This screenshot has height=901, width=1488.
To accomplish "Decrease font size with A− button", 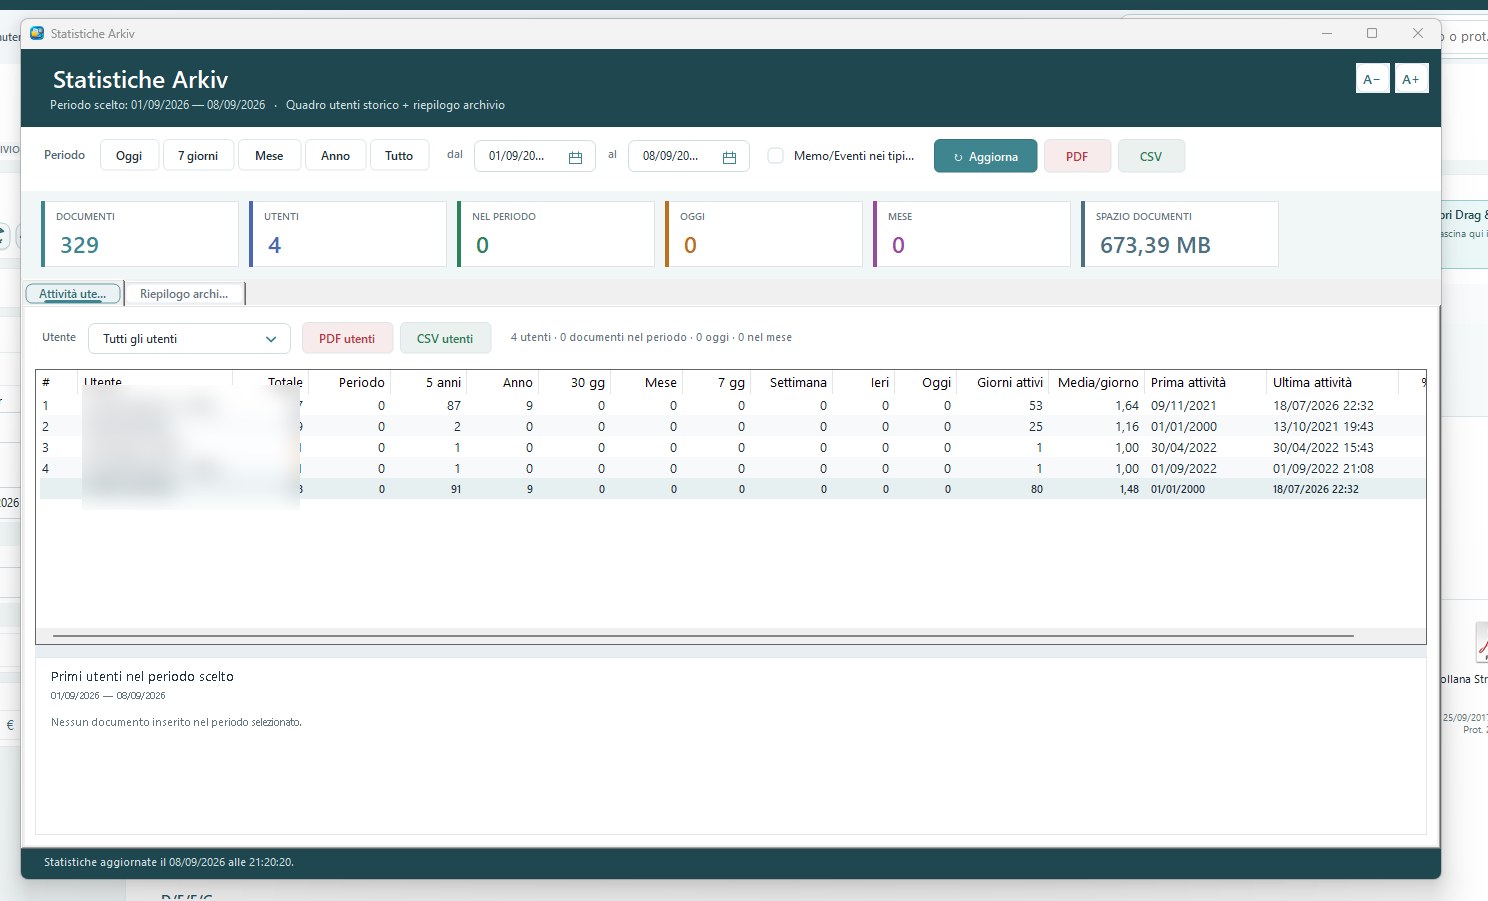I will coord(1372,79).
